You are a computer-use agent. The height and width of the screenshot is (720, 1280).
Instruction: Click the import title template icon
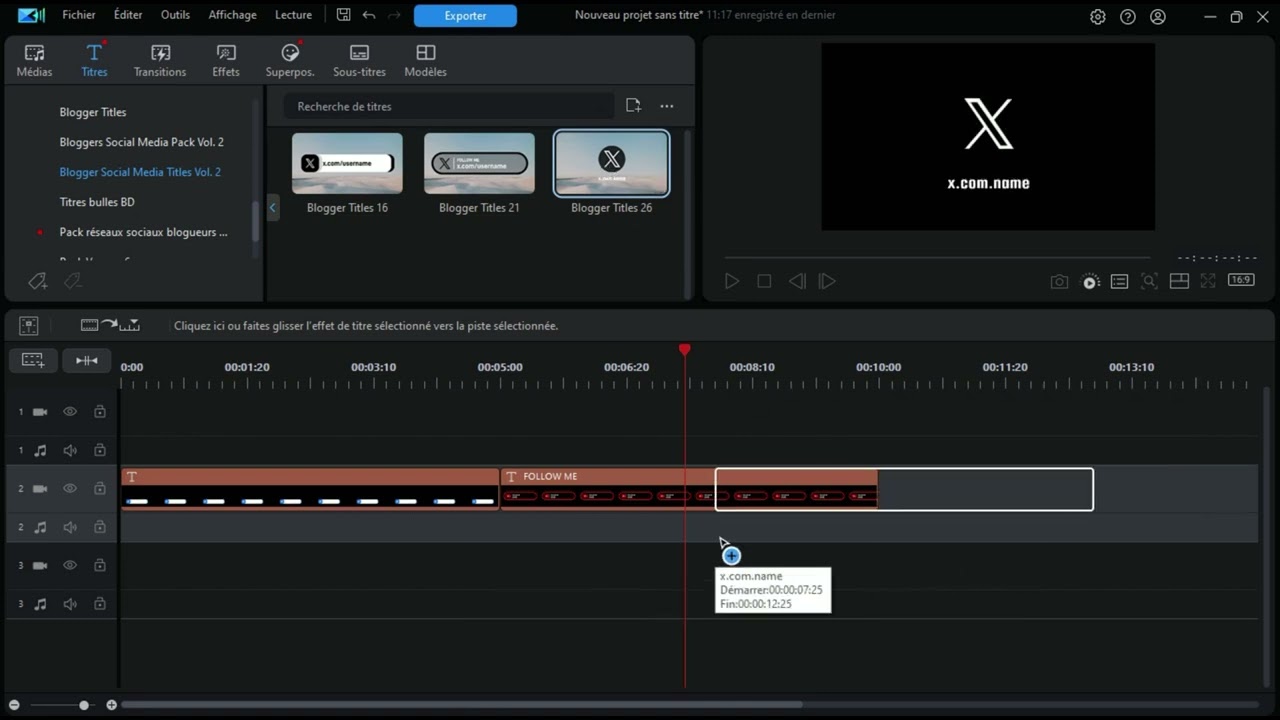[x=633, y=106]
